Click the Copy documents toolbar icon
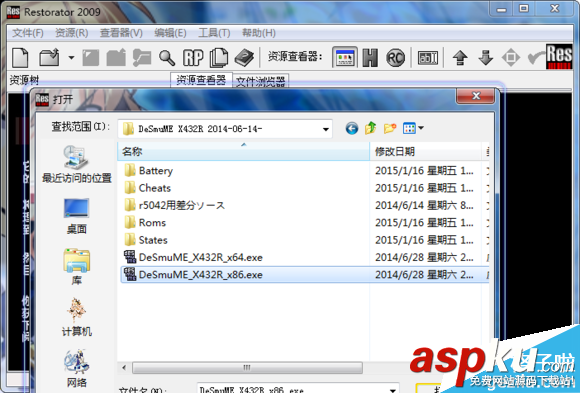The image size is (580, 393). pos(193,58)
